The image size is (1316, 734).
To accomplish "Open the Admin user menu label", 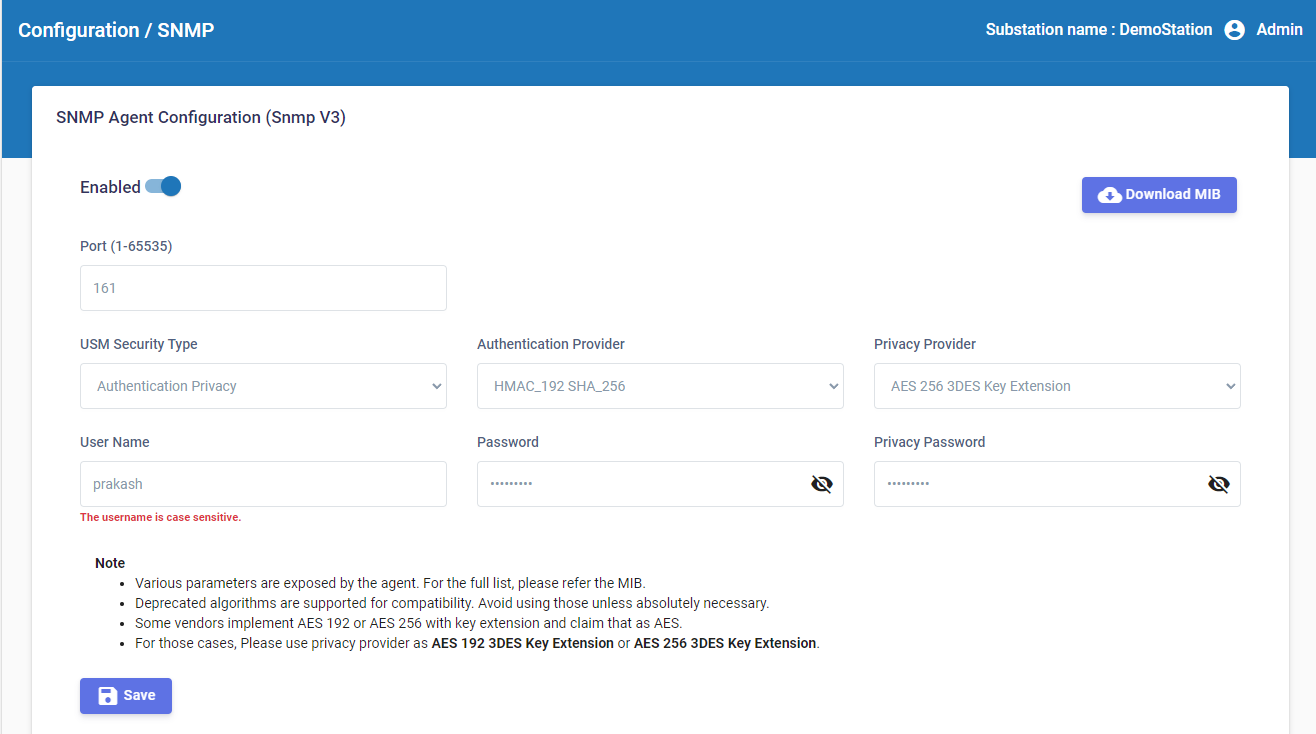I will (1279, 30).
